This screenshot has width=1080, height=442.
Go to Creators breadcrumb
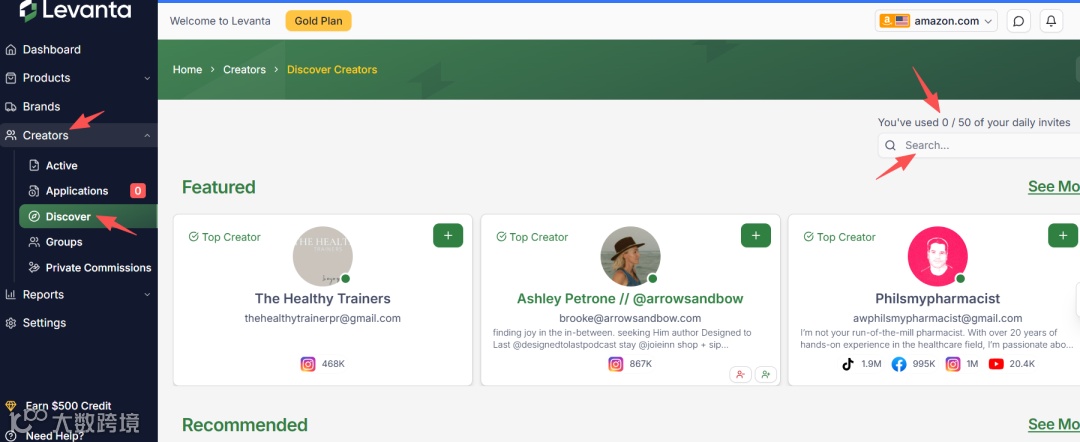coord(244,70)
